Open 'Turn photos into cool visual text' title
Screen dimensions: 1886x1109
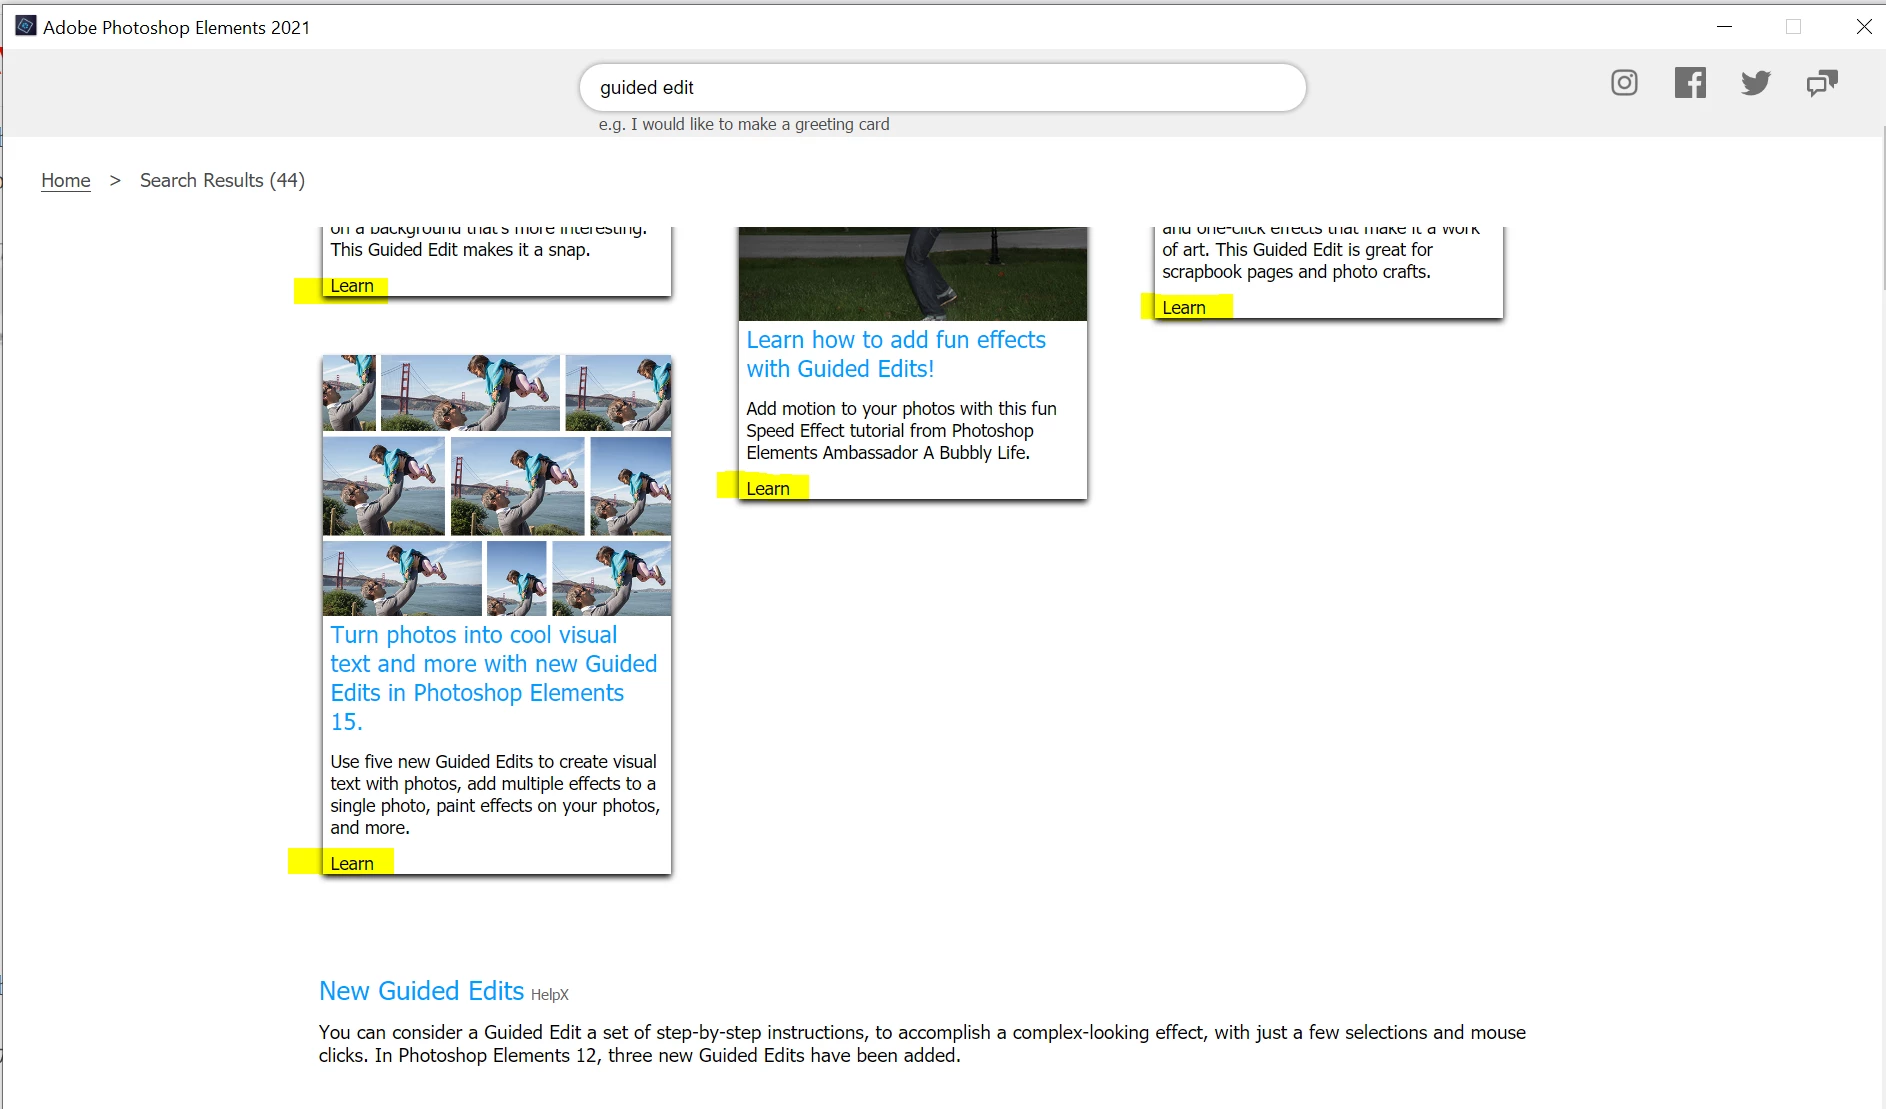coord(494,678)
